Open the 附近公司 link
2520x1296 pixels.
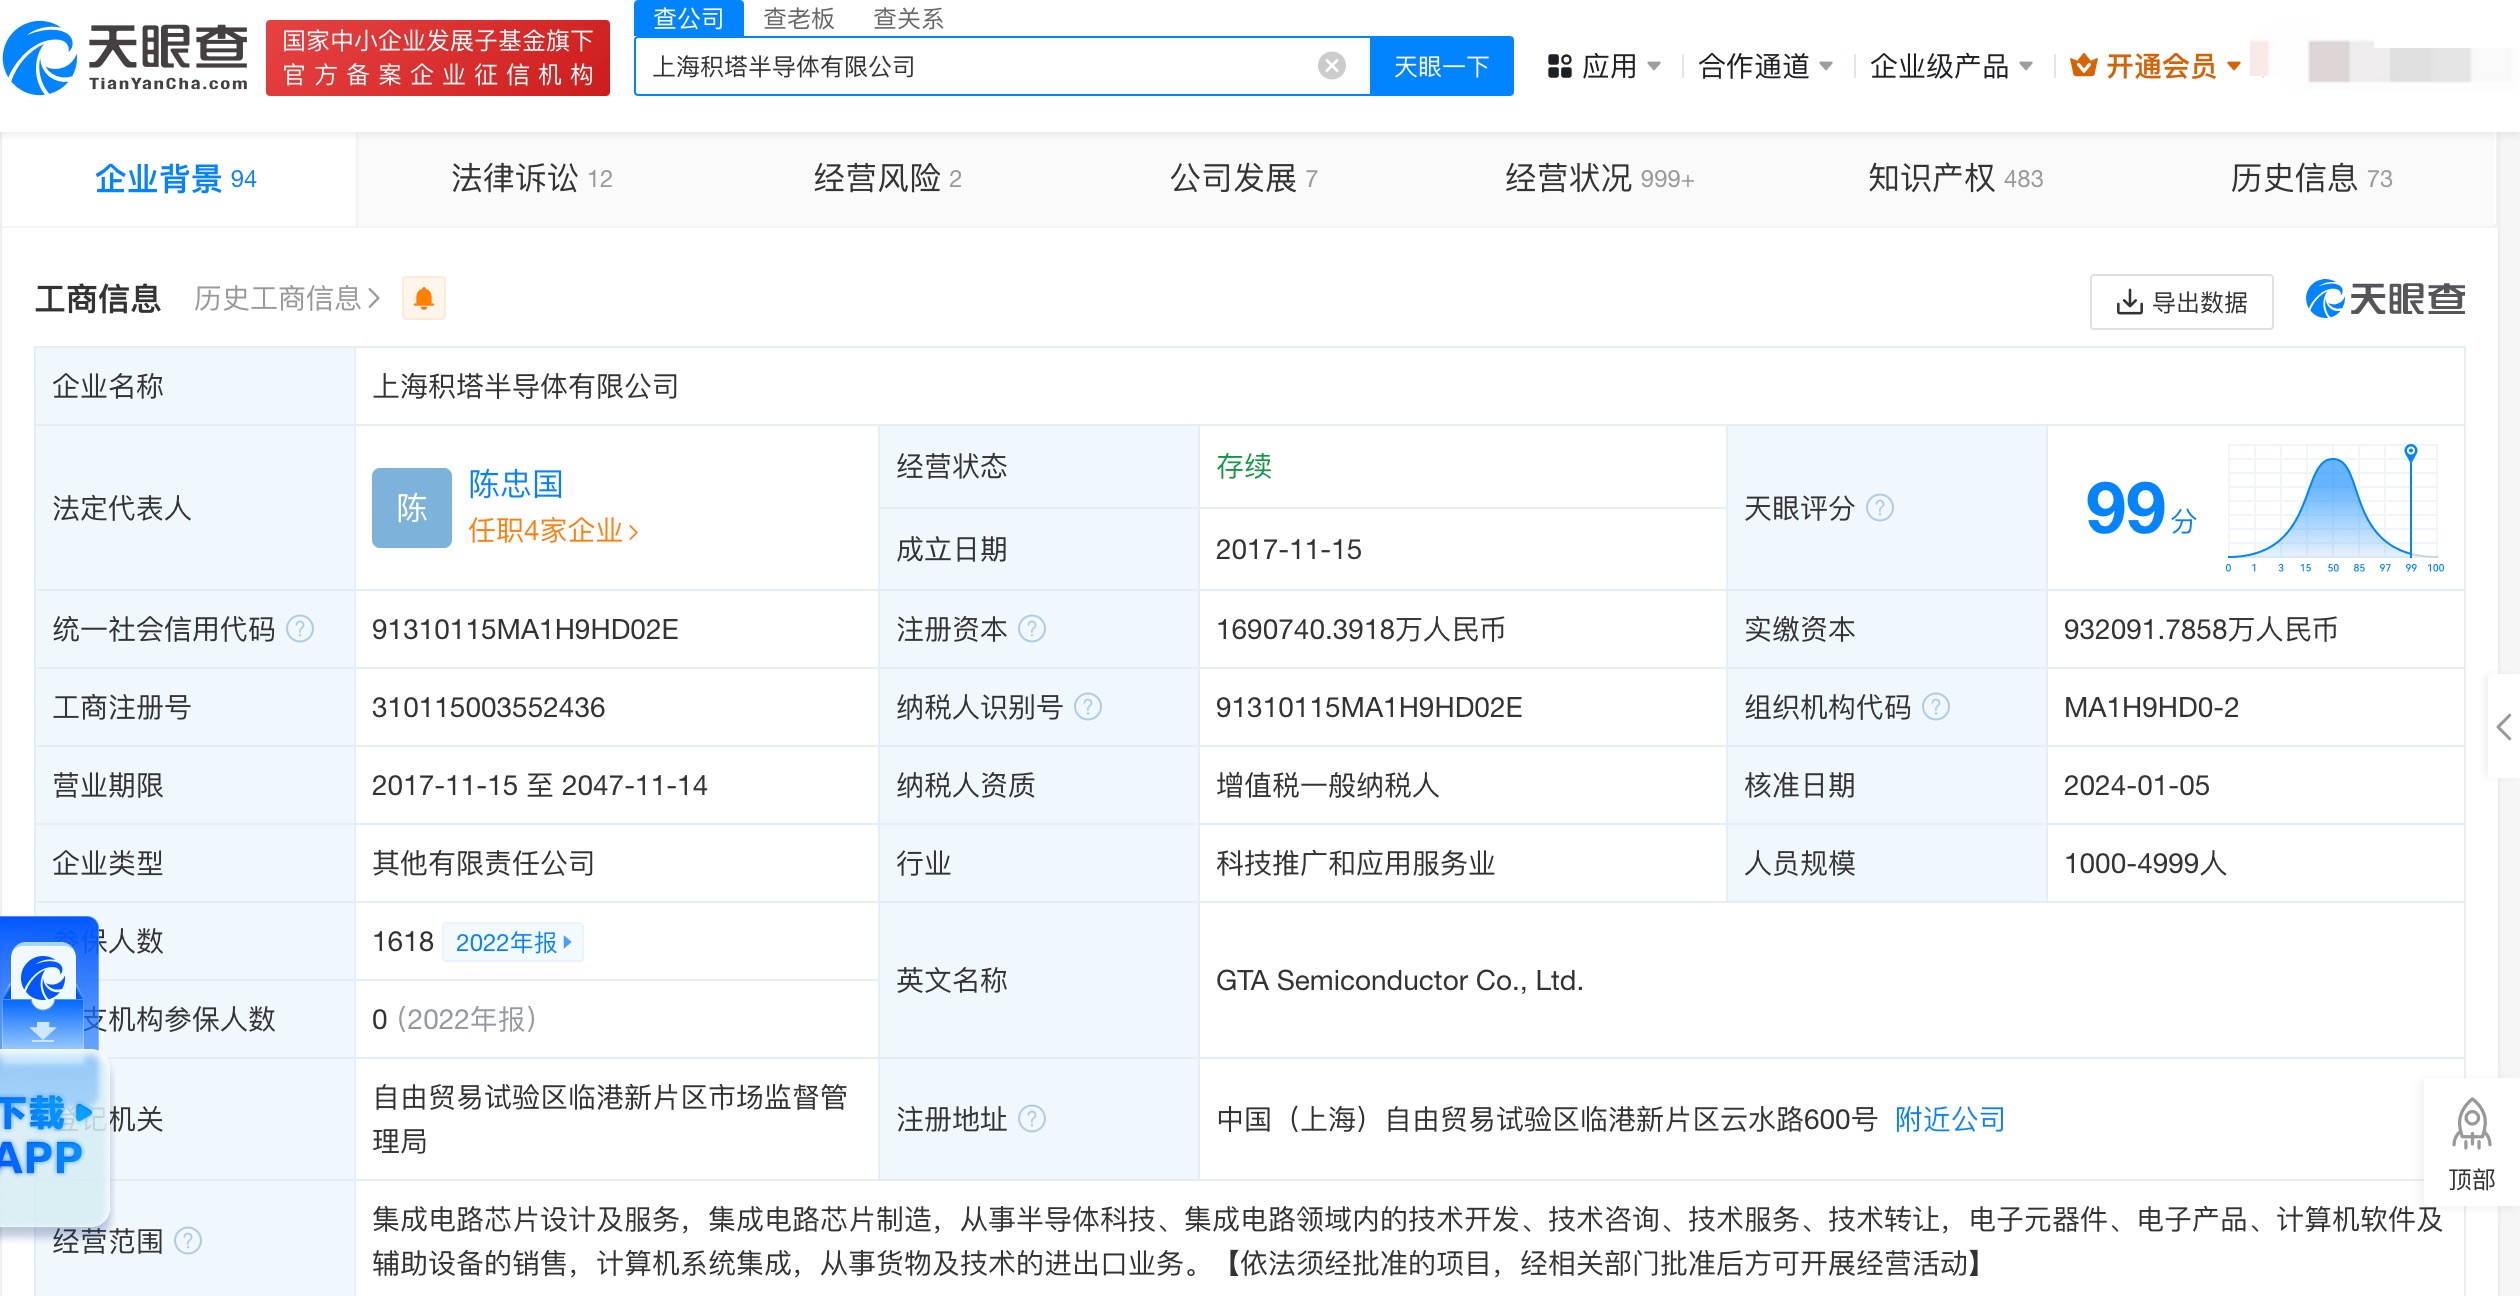[1950, 1119]
